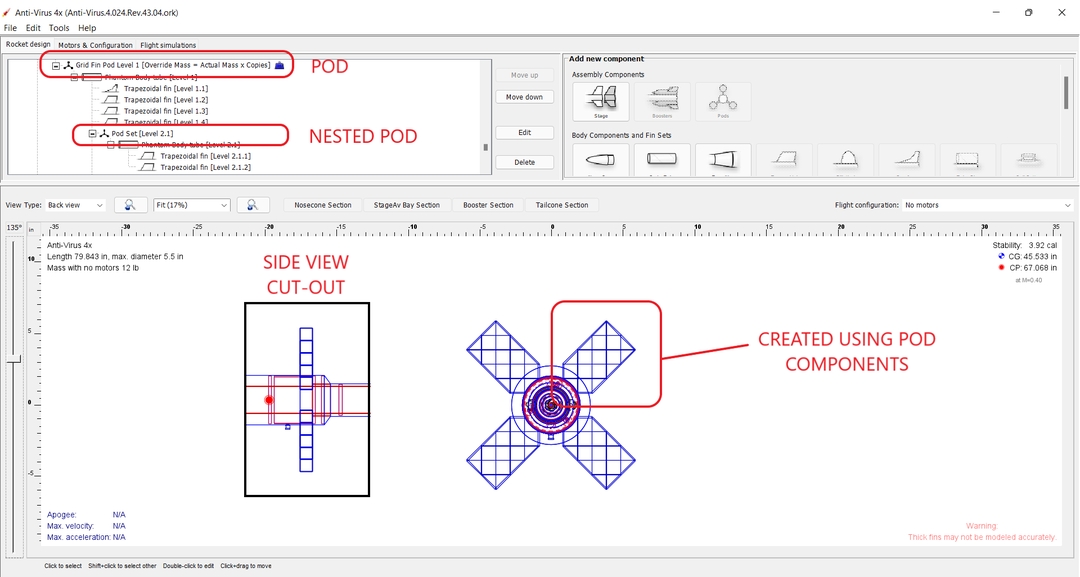The height and width of the screenshot is (577, 1080).
Task: Click the mass override icon on Grid Fin Pod
Action: click(279, 65)
